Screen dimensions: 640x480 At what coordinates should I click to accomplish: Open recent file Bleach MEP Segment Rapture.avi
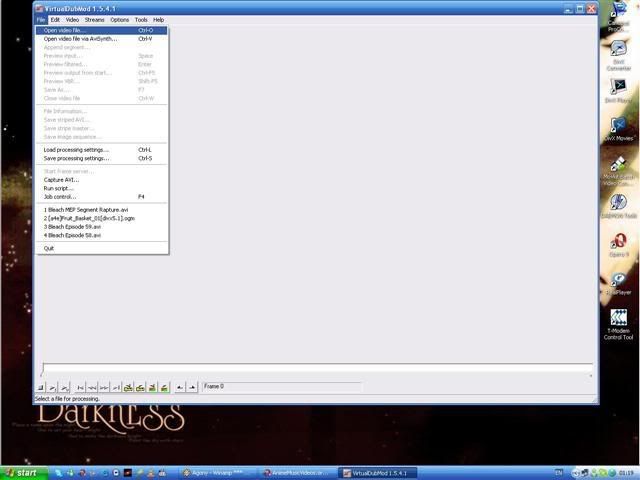coord(102,210)
